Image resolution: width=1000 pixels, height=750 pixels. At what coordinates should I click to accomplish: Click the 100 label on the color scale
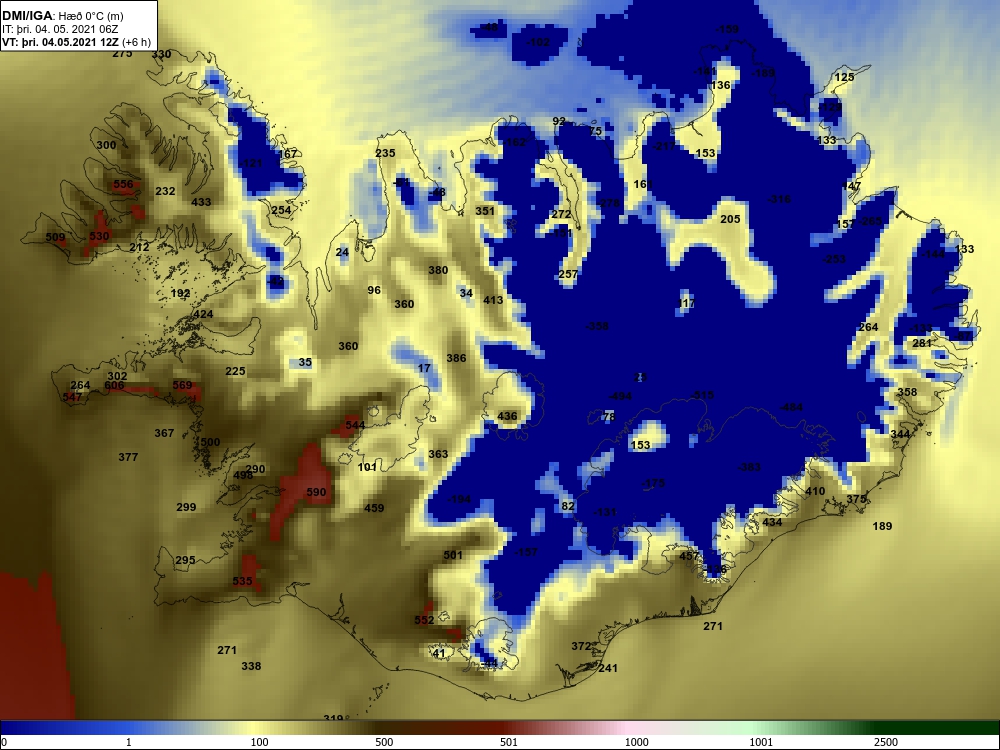[260, 742]
